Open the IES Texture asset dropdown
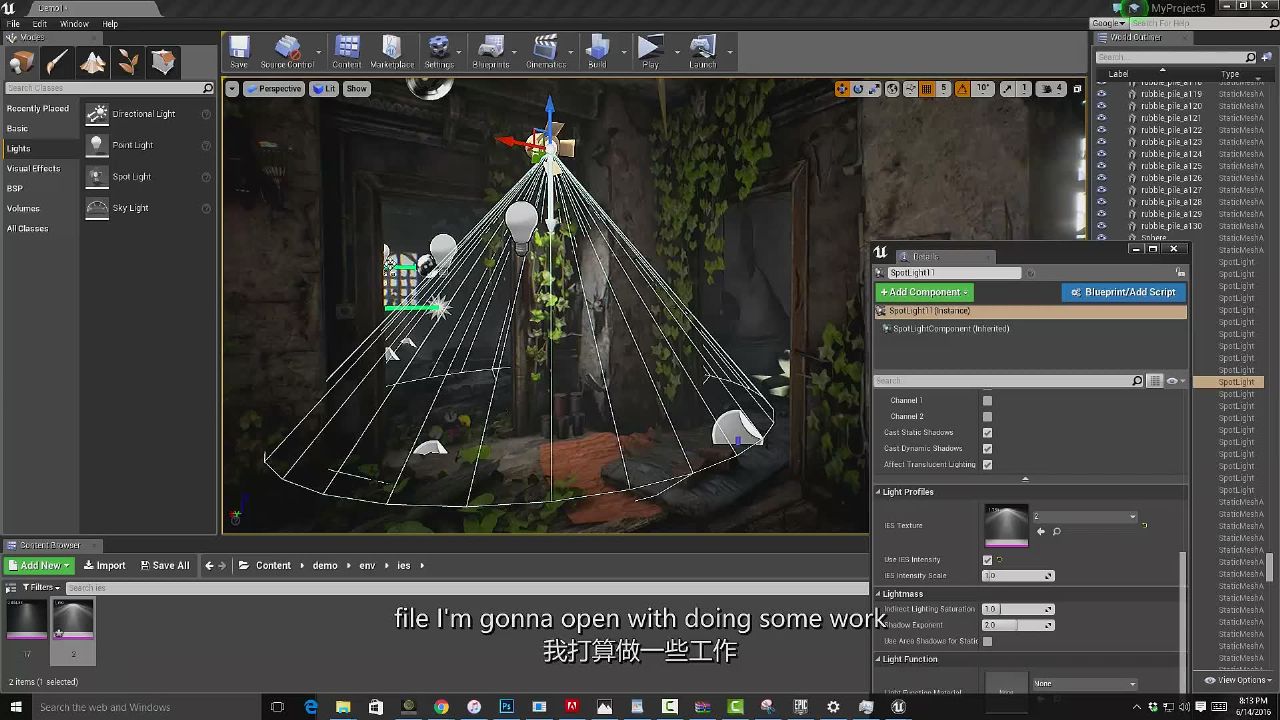This screenshot has width=1280, height=720. pos(1086,517)
